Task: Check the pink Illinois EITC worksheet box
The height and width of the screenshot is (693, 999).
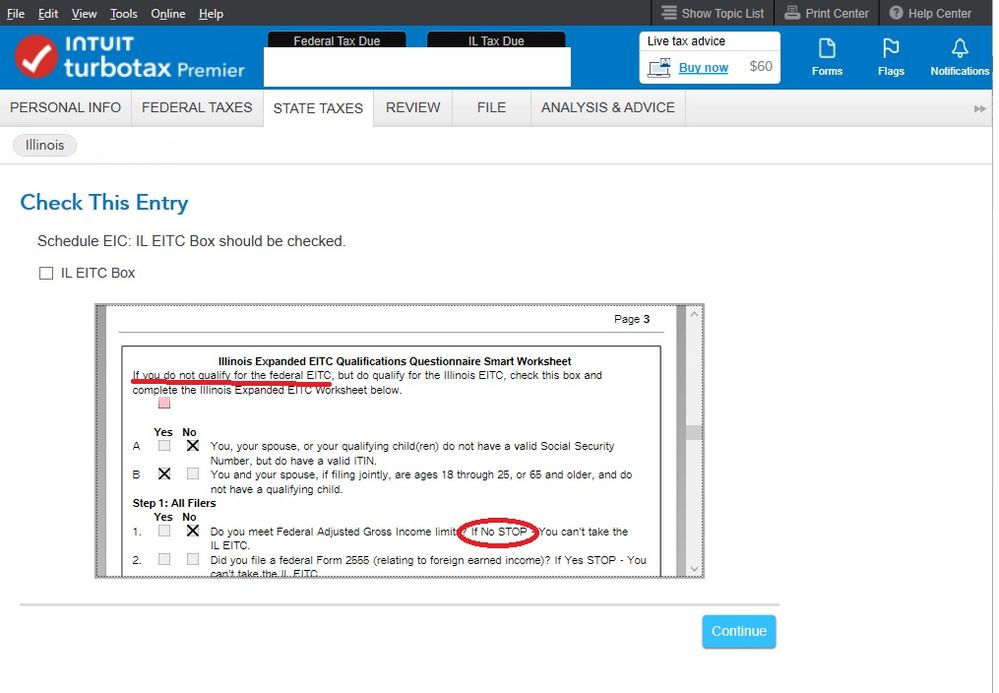Action: (x=164, y=403)
